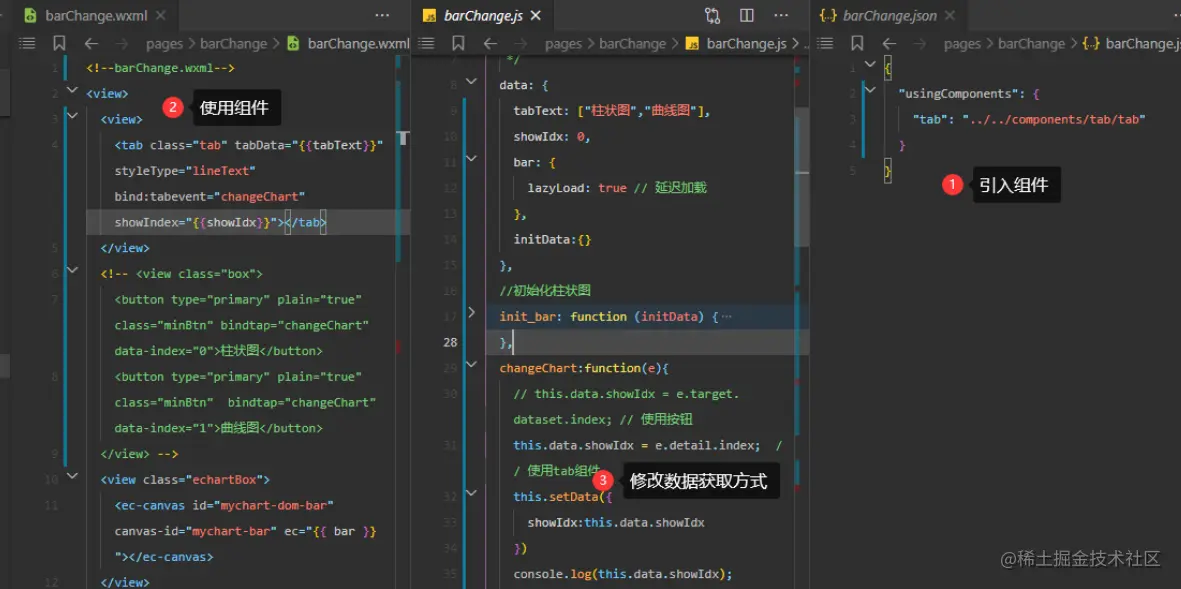Click the bind:tabevent="changeChart" line
Viewport: 1181px width, 589px height.
[x=209, y=197]
